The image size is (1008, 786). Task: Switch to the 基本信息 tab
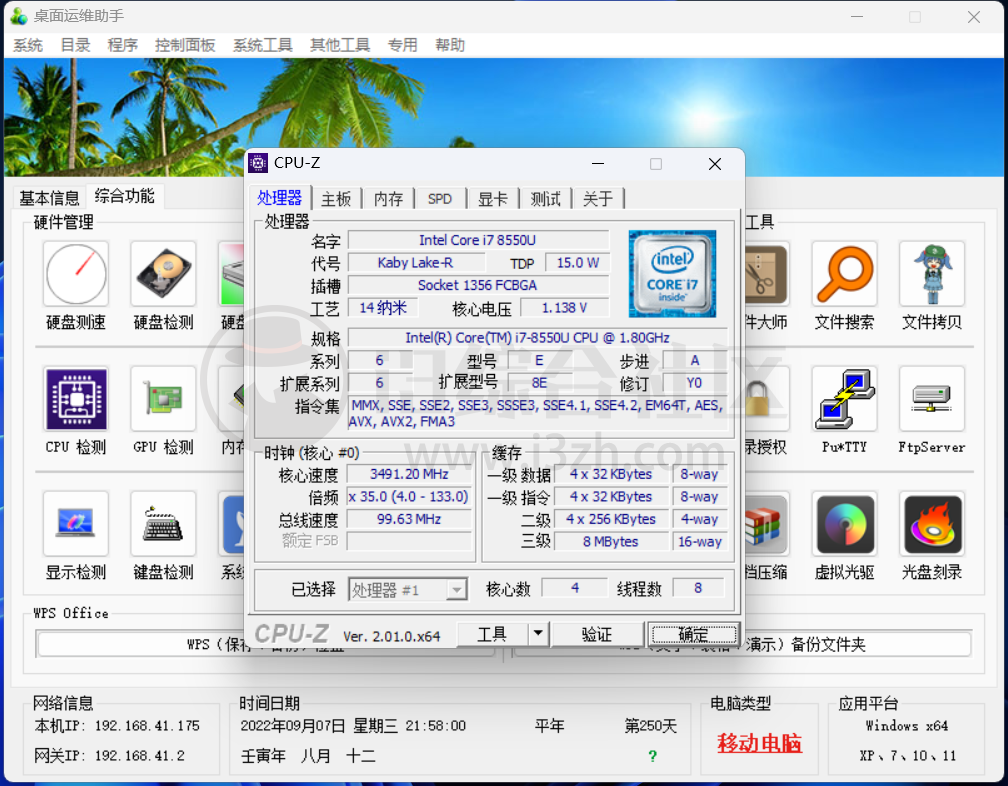pyautogui.click(x=50, y=197)
